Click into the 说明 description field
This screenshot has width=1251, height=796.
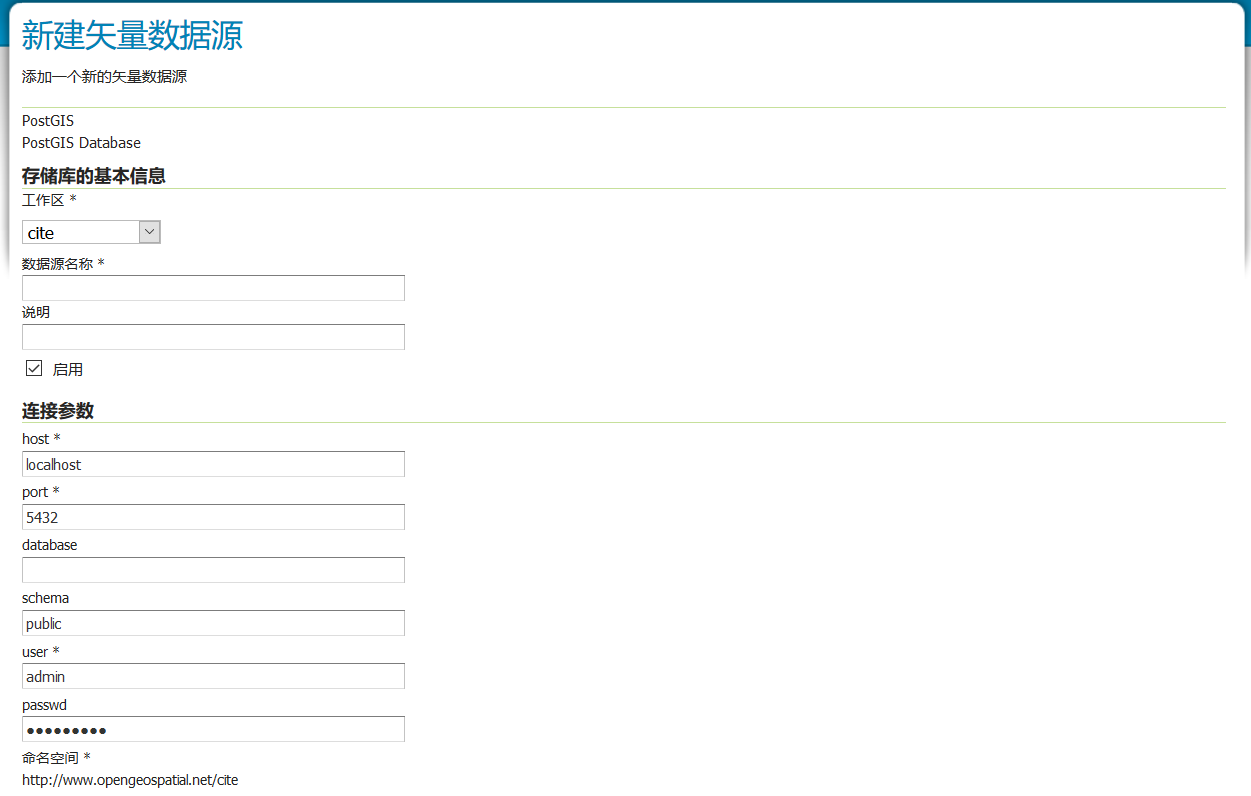pos(213,337)
